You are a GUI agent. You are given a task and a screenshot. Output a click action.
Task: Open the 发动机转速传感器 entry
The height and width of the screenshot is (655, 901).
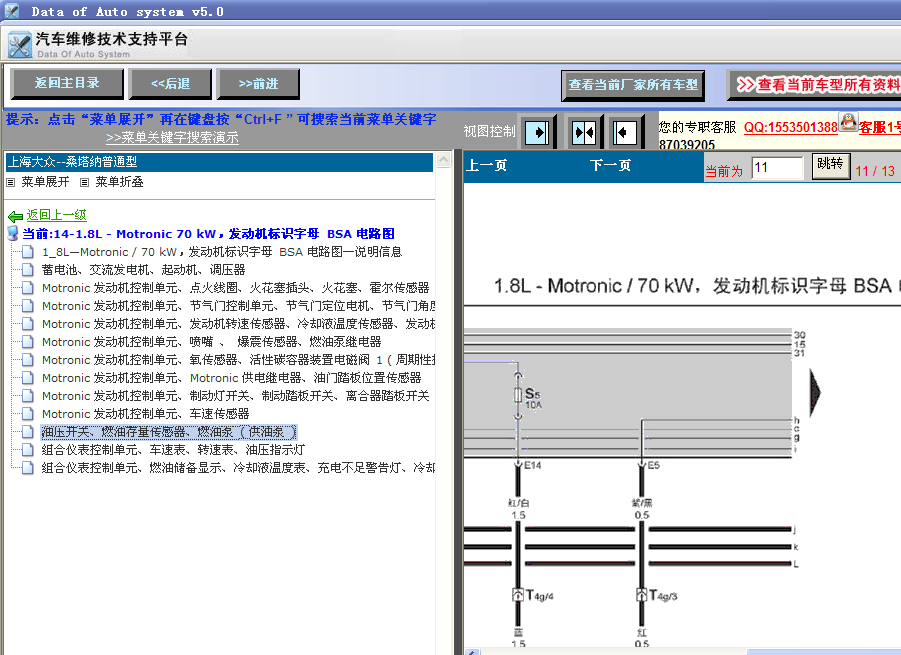(x=238, y=323)
